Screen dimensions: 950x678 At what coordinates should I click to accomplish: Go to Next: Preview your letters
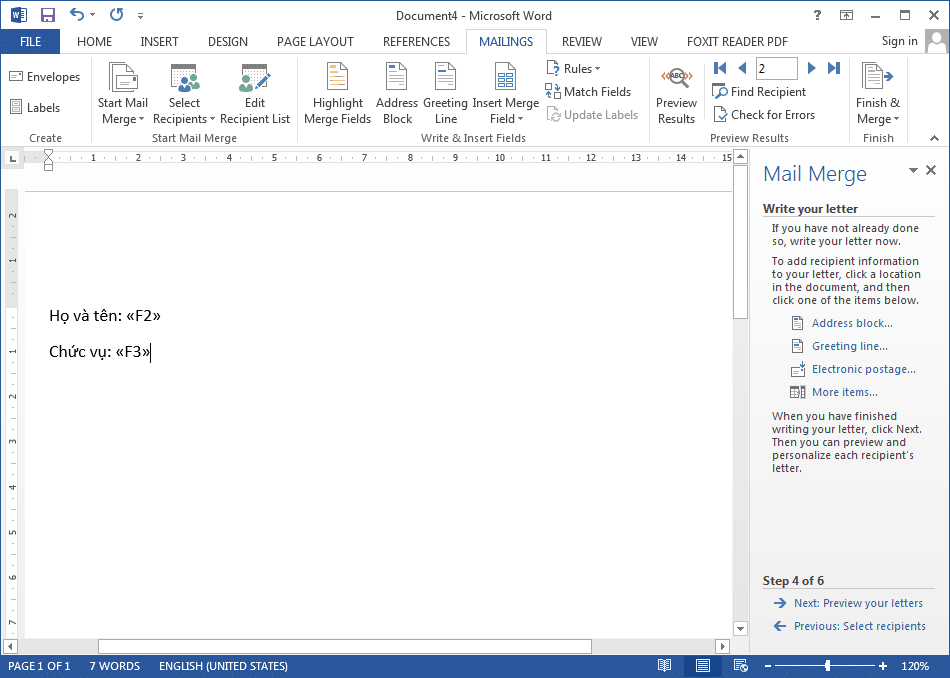858,603
